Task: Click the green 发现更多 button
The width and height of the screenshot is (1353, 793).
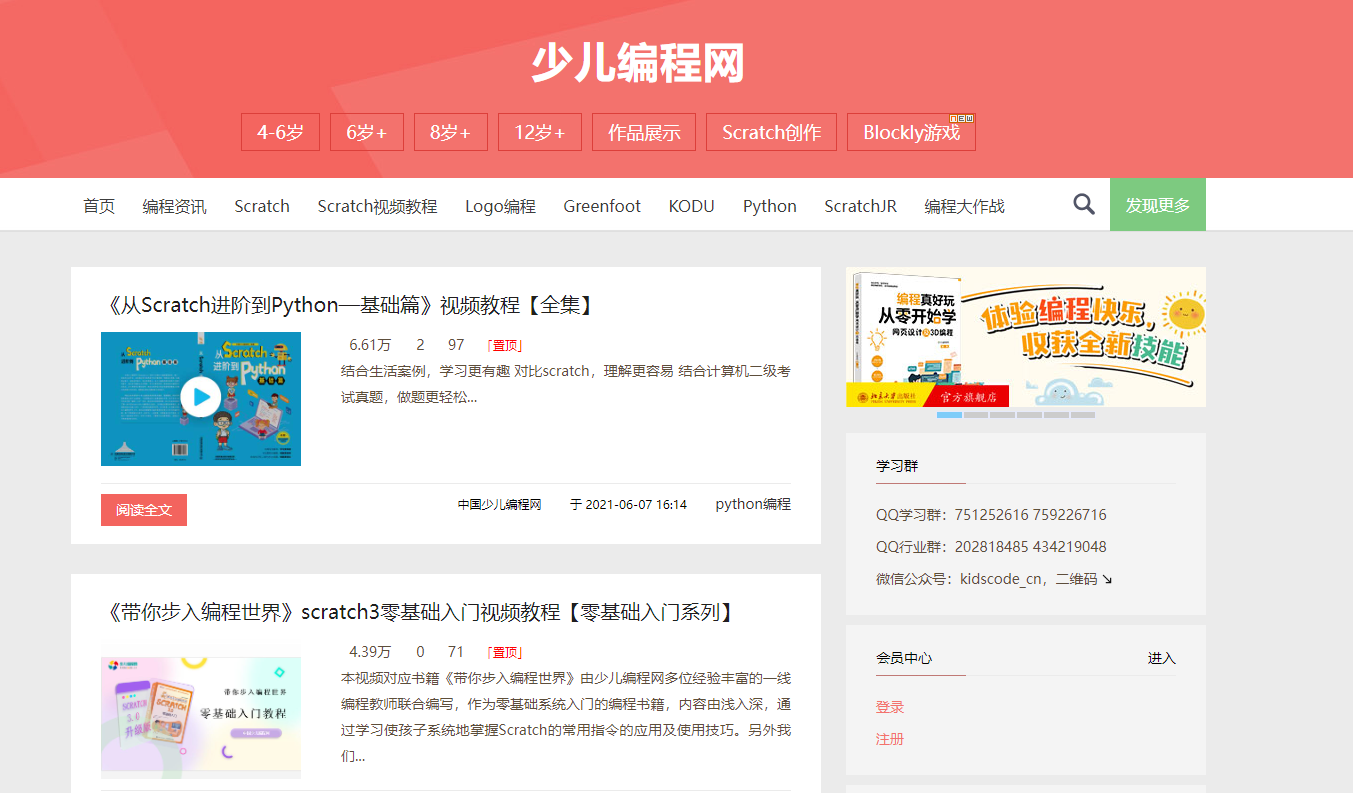Action: pyautogui.click(x=1158, y=205)
